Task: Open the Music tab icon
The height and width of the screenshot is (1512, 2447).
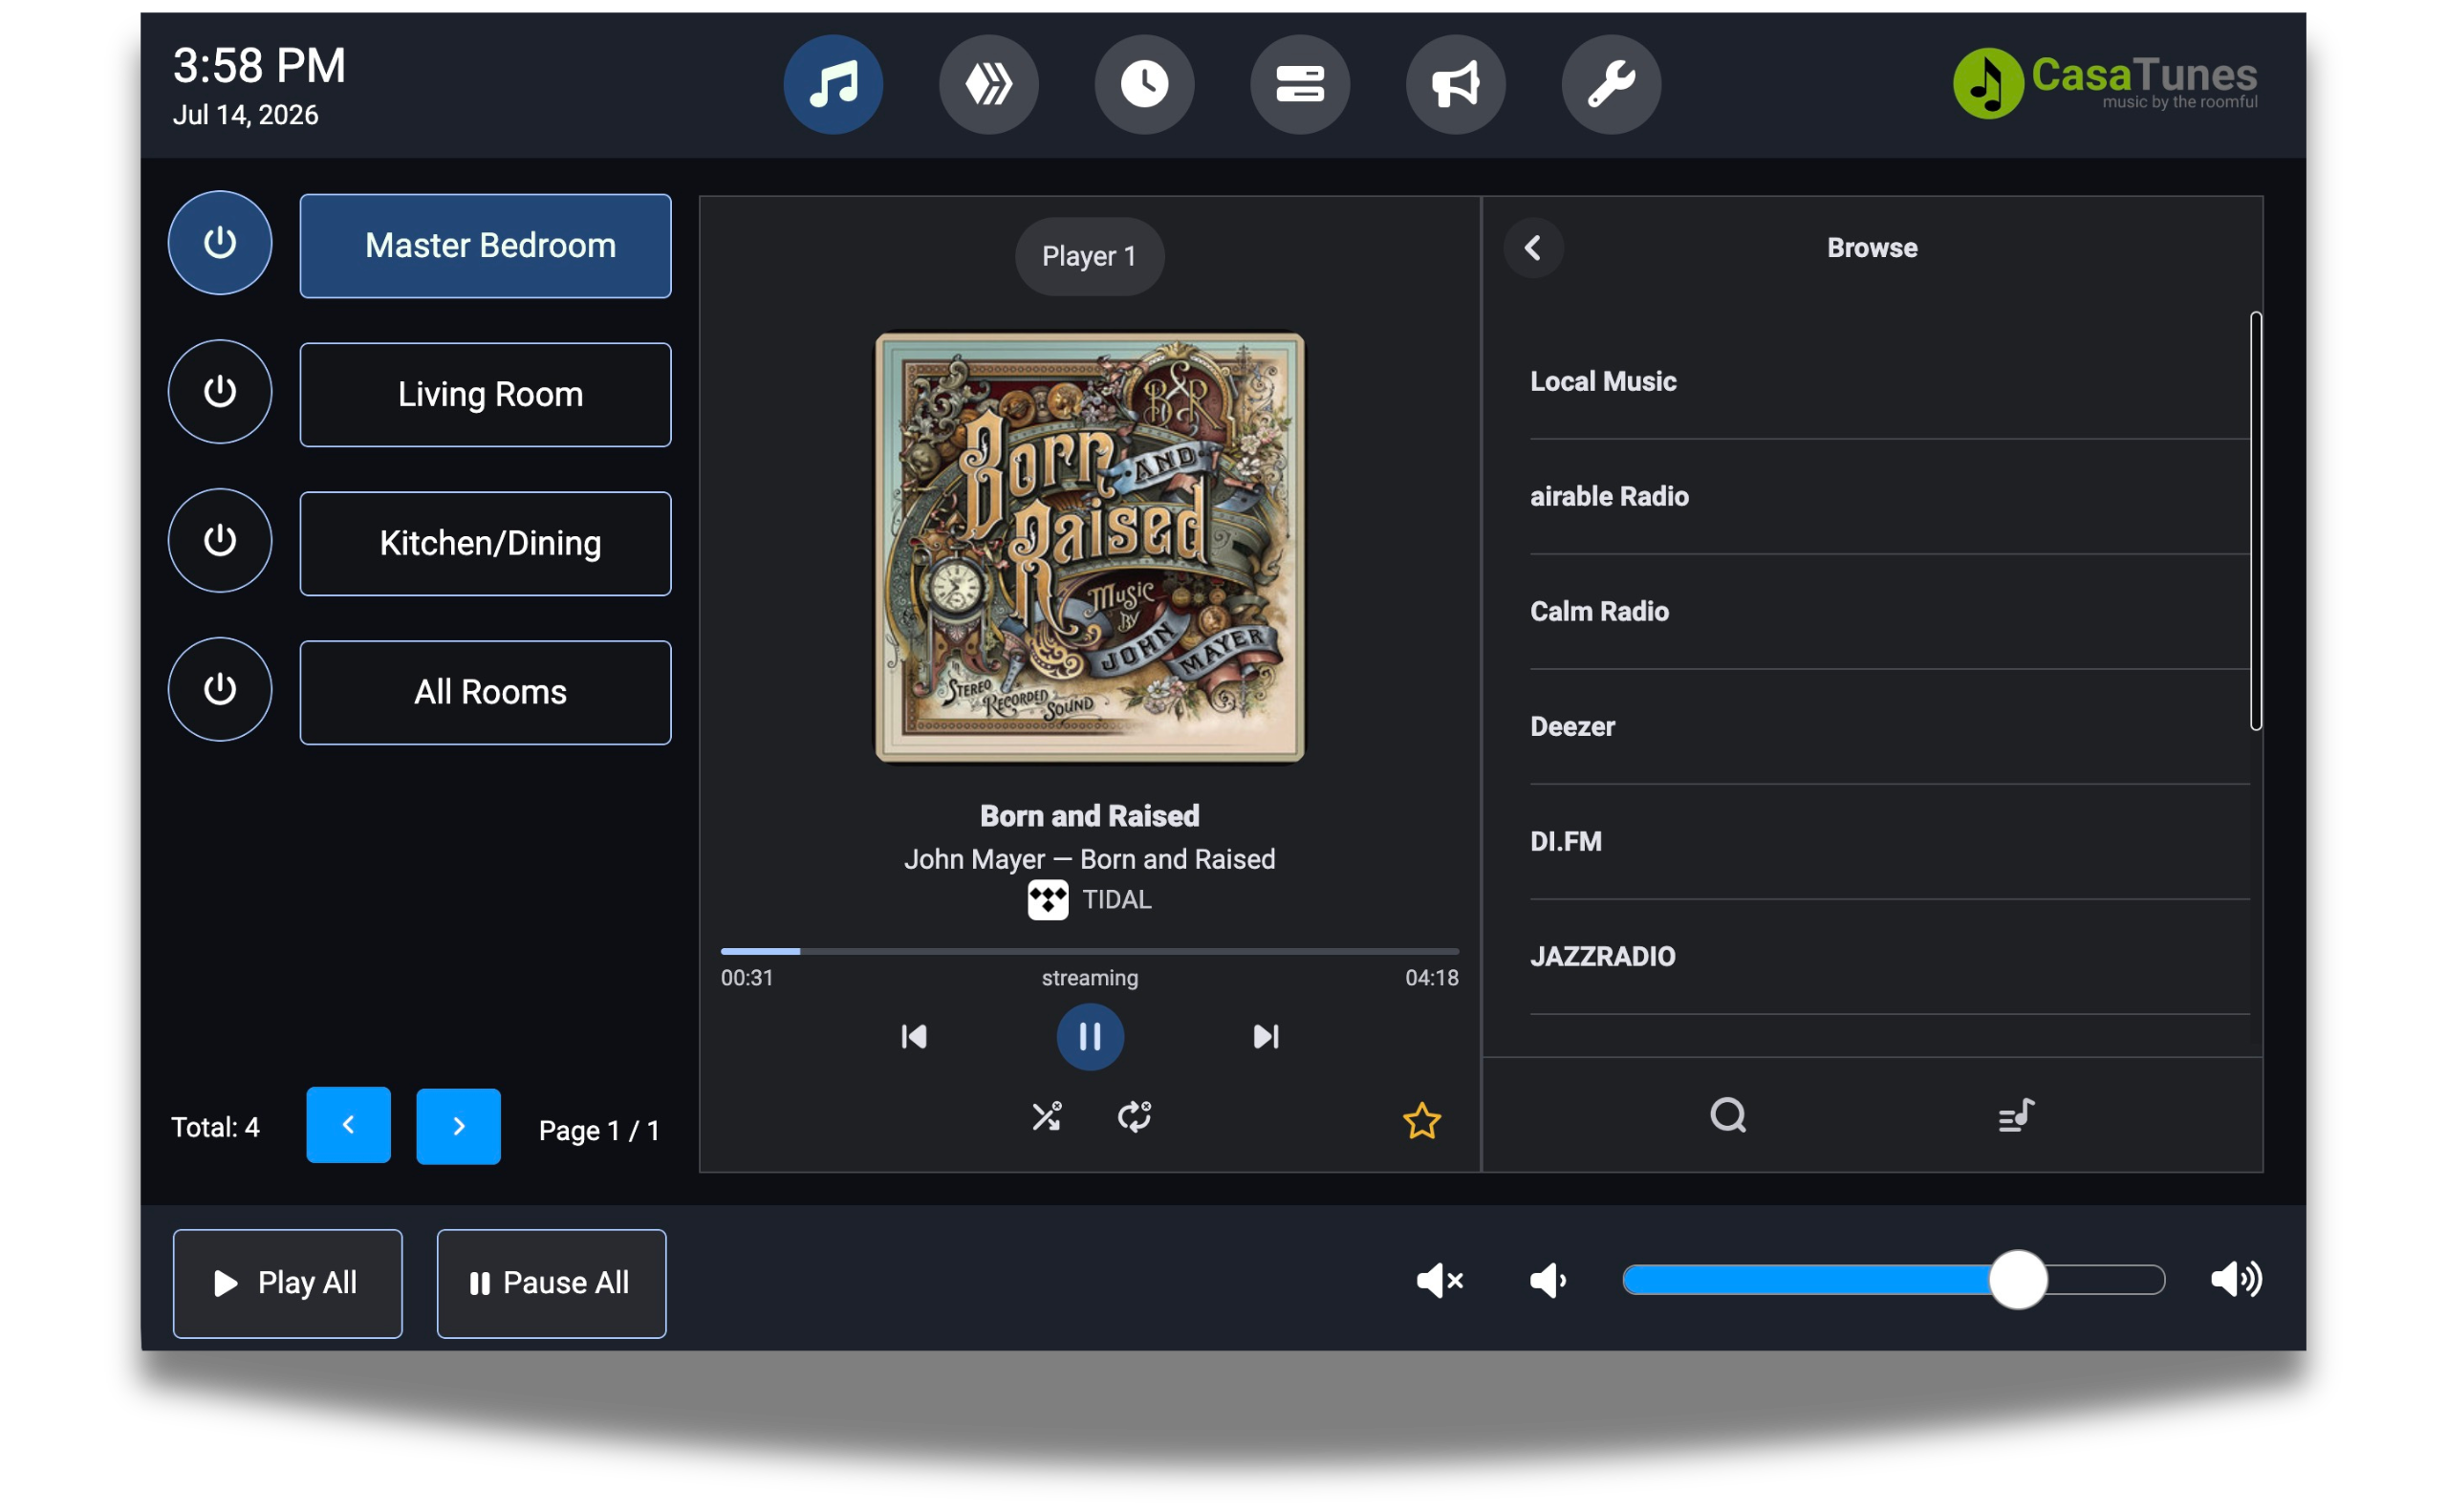Action: coord(833,85)
